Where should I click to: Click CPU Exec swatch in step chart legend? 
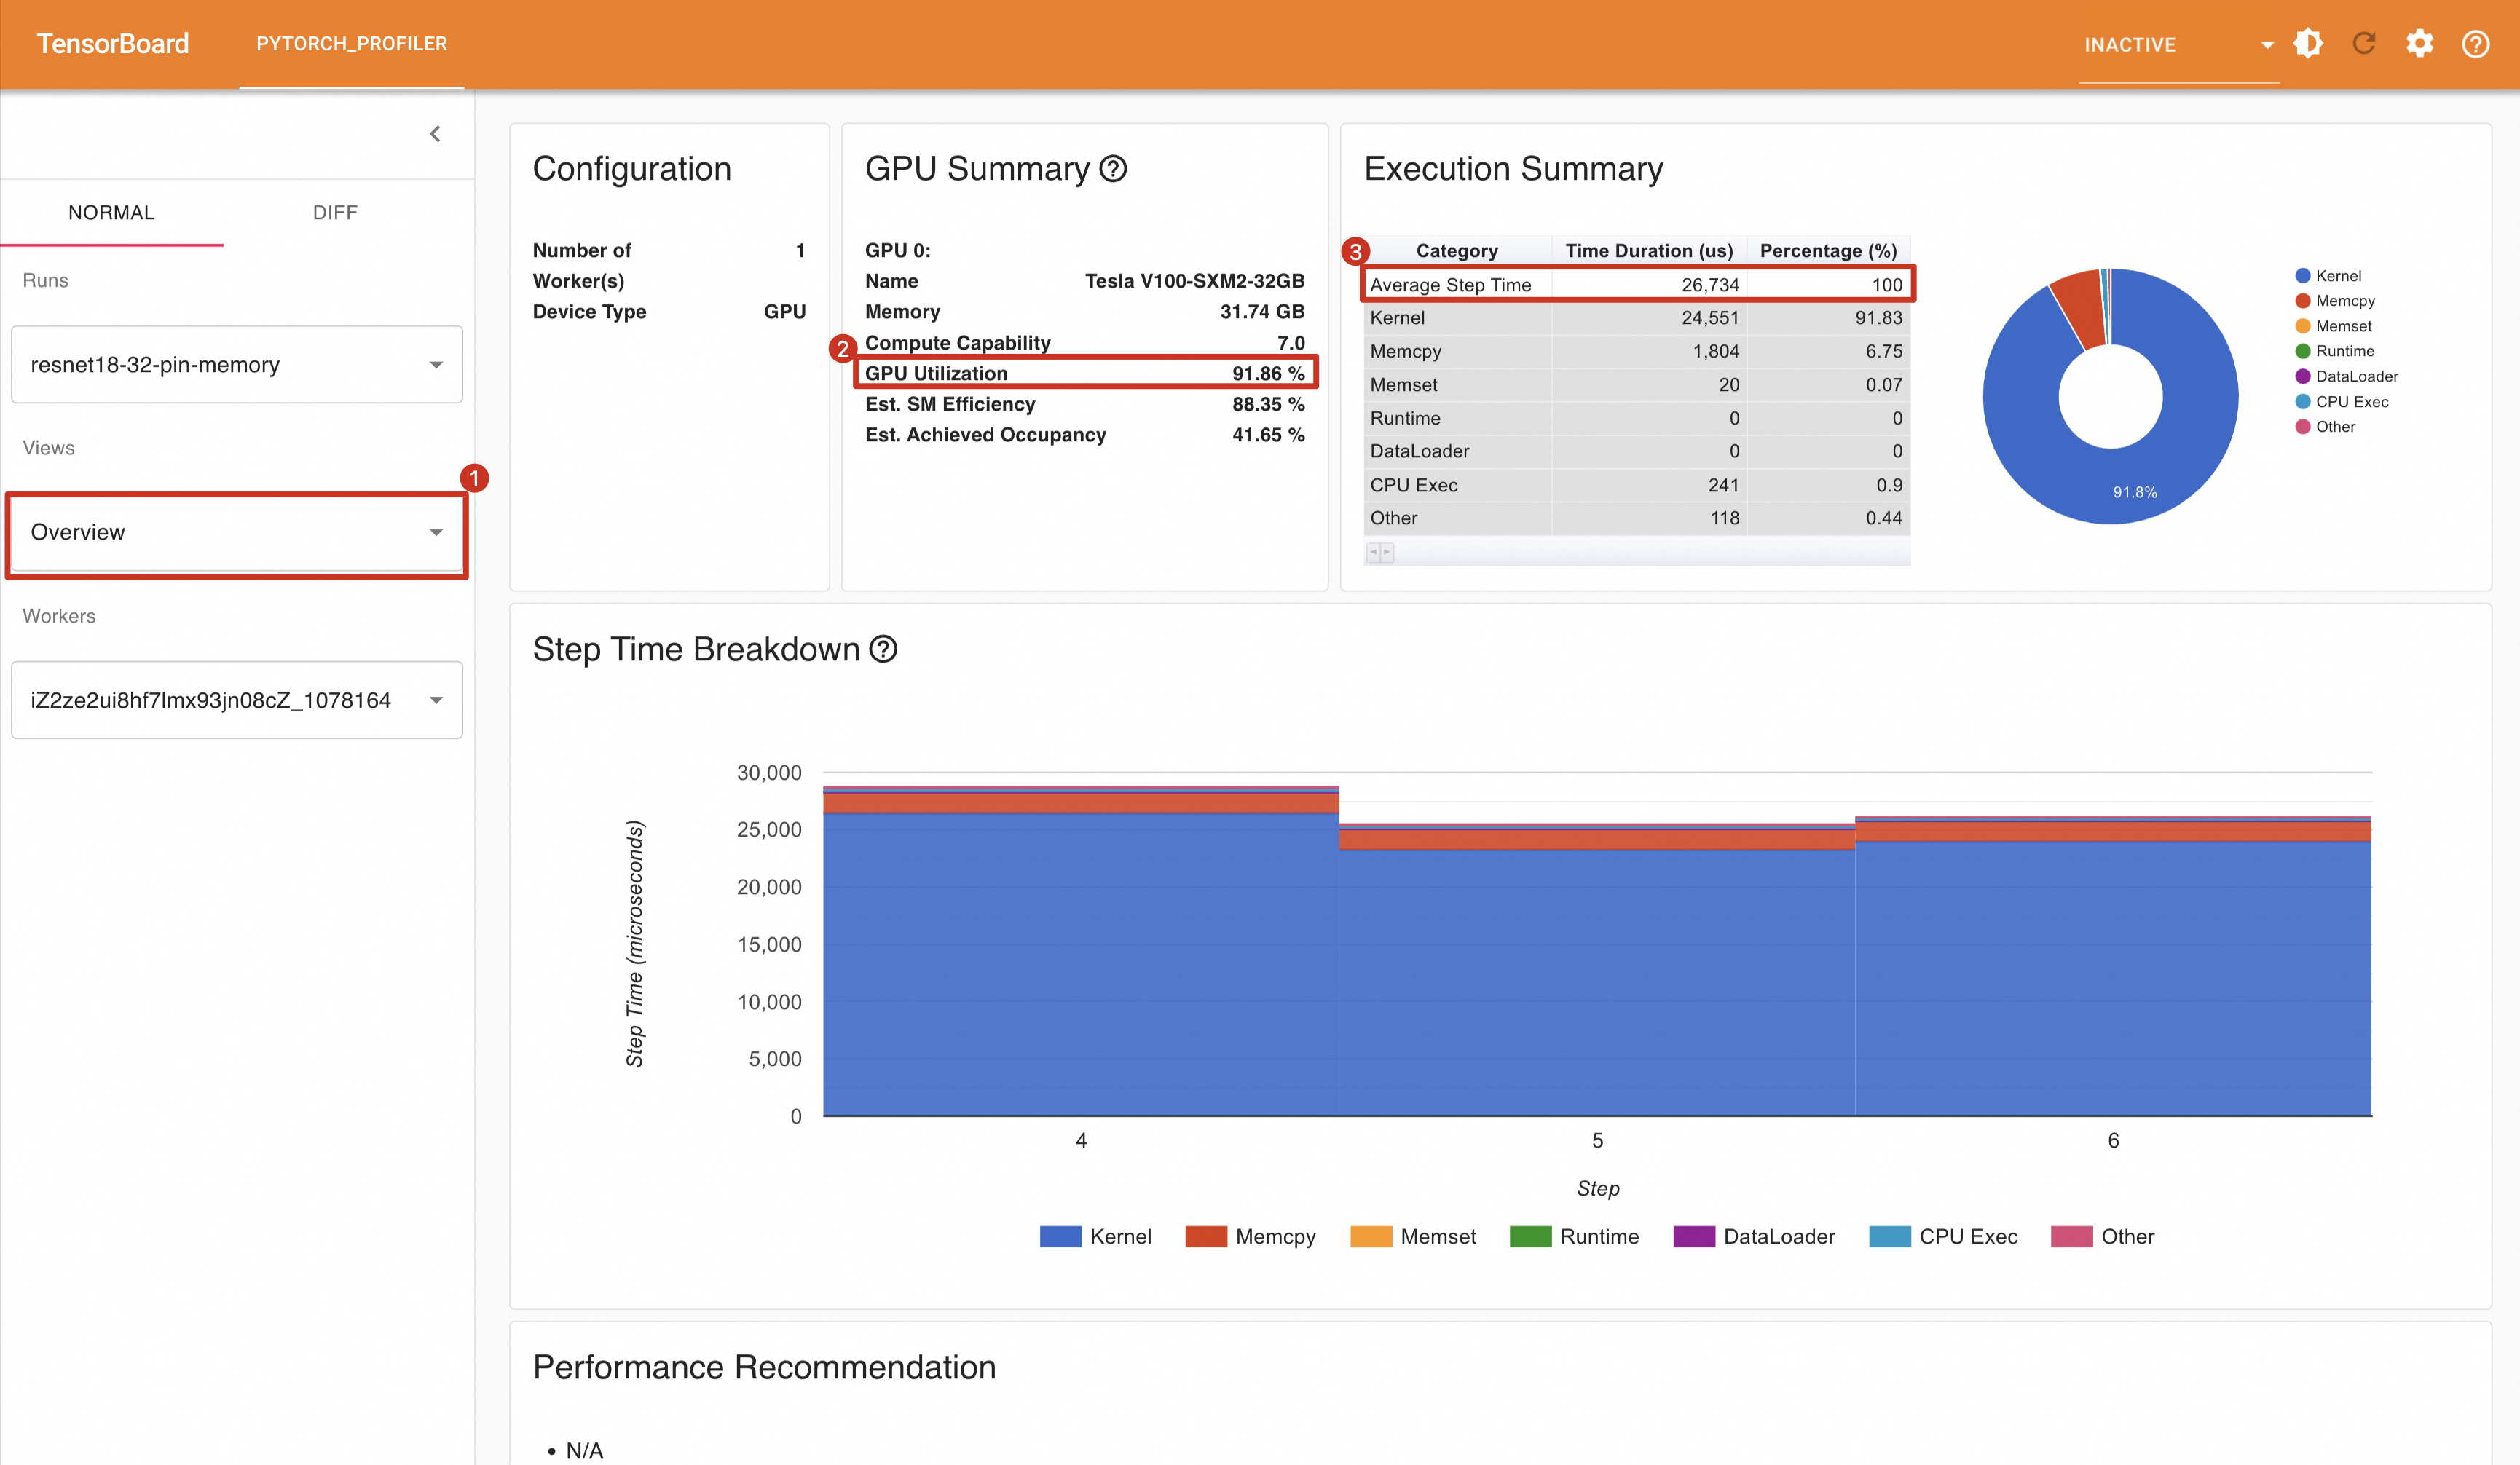click(1890, 1236)
